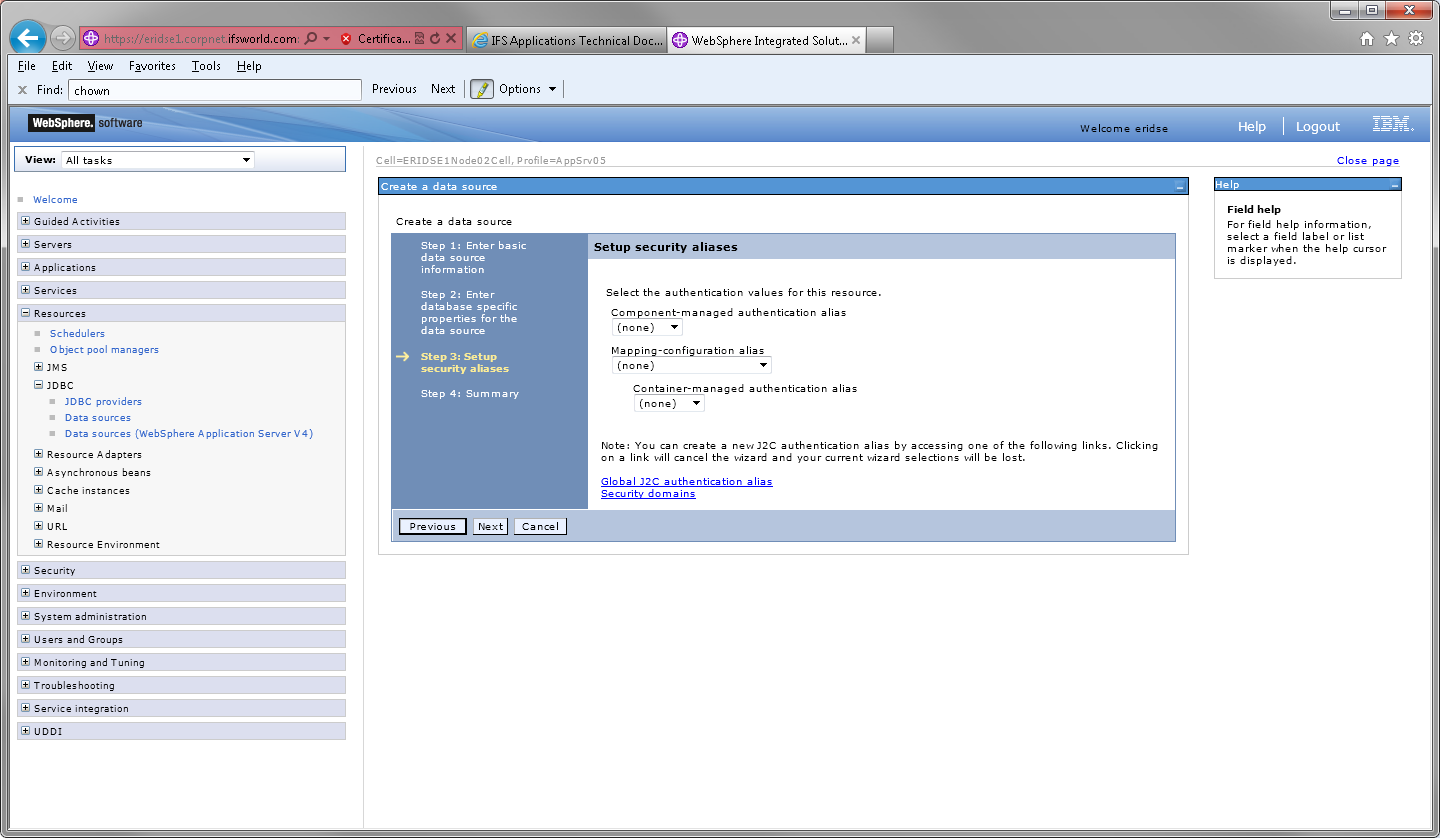Open the View menu

pos(100,66)
